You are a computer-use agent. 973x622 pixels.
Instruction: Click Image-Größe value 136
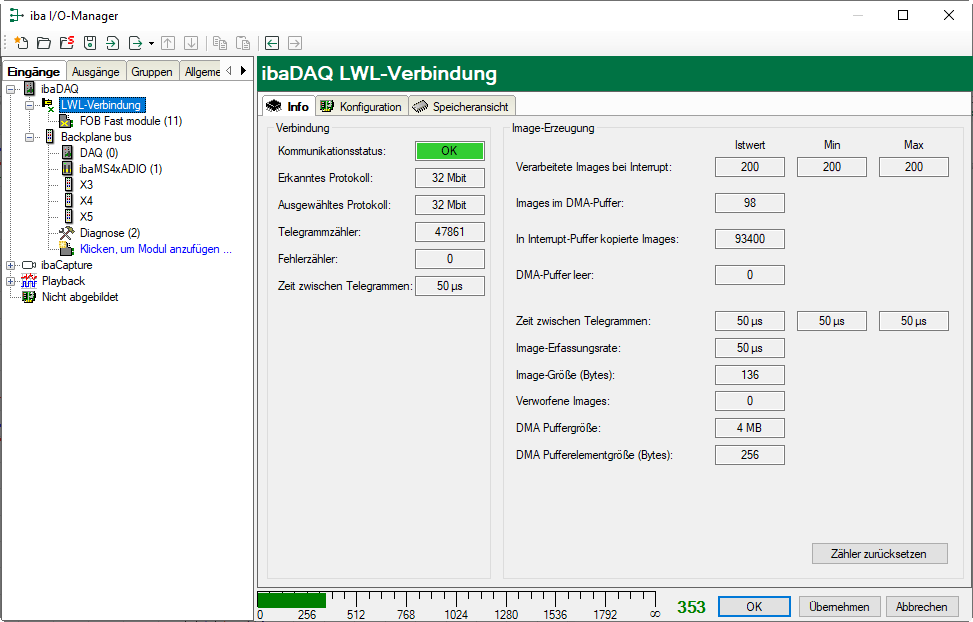tap(750, 375)
